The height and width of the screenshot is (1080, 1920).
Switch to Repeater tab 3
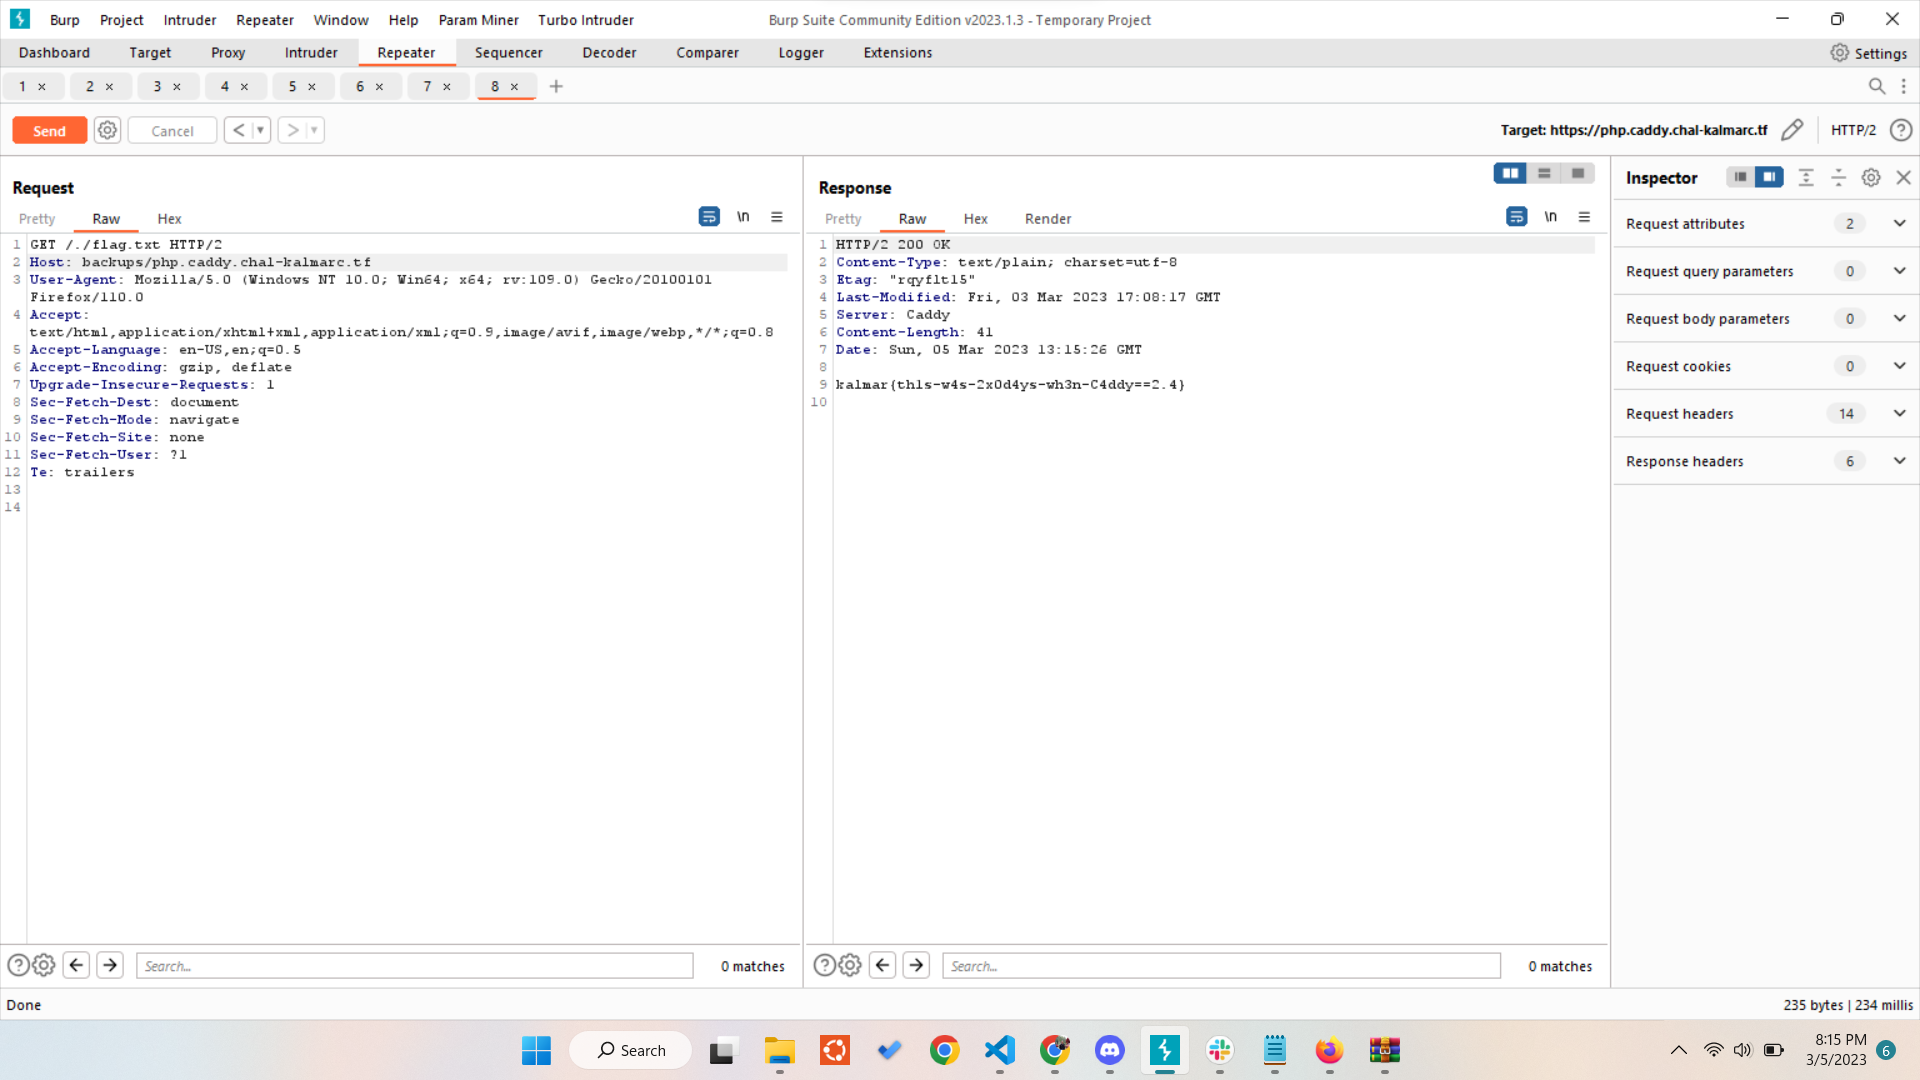[x=157, y=86]
